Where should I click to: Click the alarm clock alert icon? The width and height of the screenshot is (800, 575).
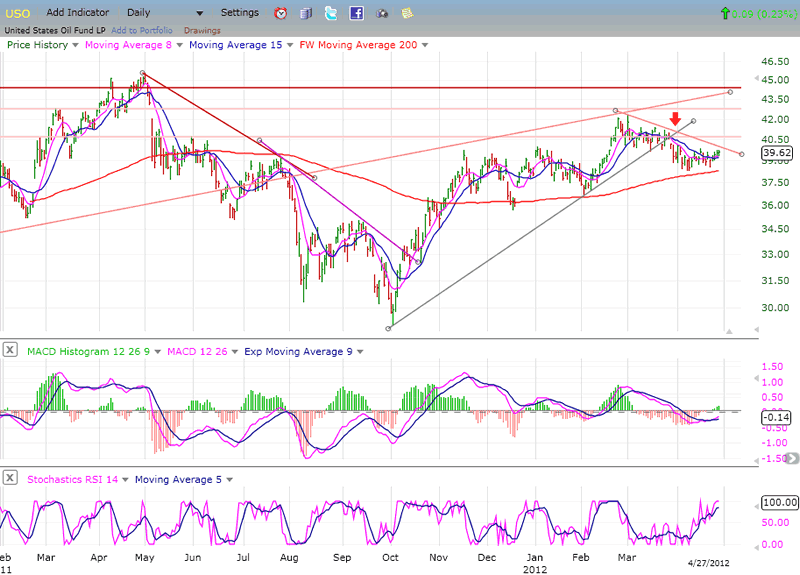pyautogui.click(x=281, y=13)
